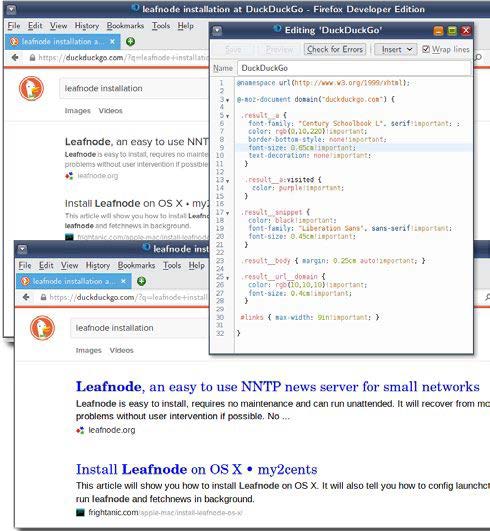Click the back arrow in bottom Firefox window

click(x=26, y=297)
